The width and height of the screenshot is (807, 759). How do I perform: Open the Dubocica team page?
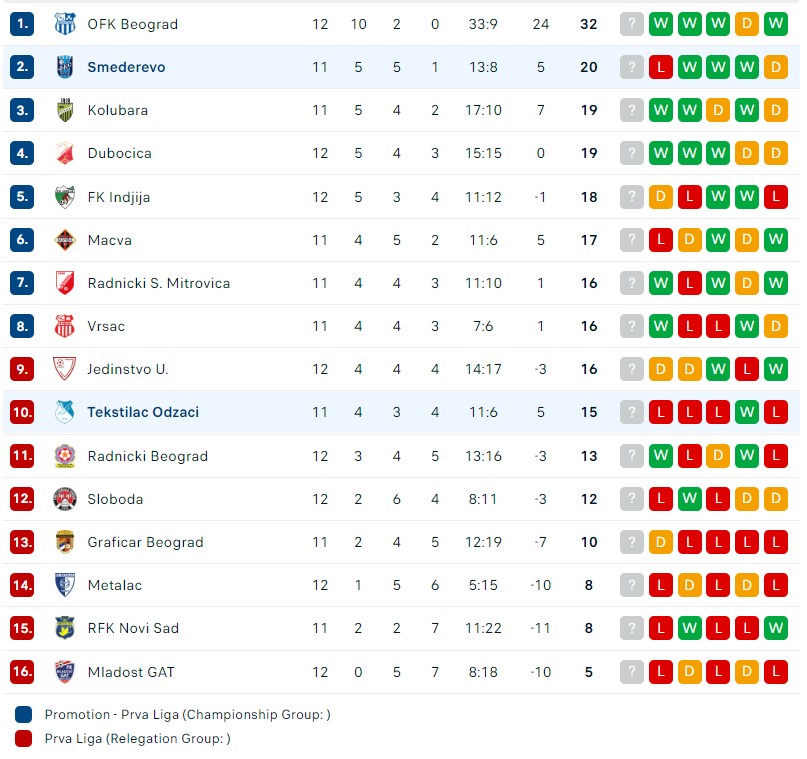click(119, 153)
